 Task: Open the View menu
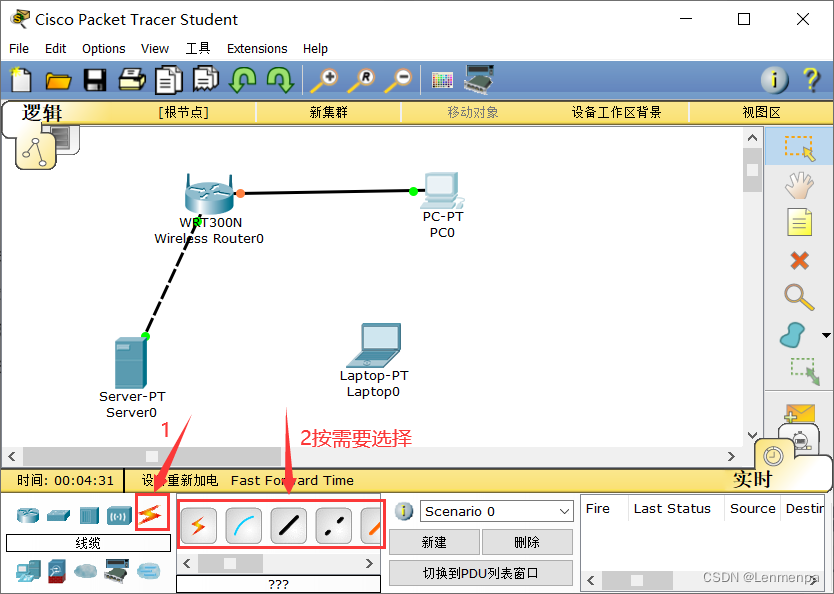[x=155, y=48]
